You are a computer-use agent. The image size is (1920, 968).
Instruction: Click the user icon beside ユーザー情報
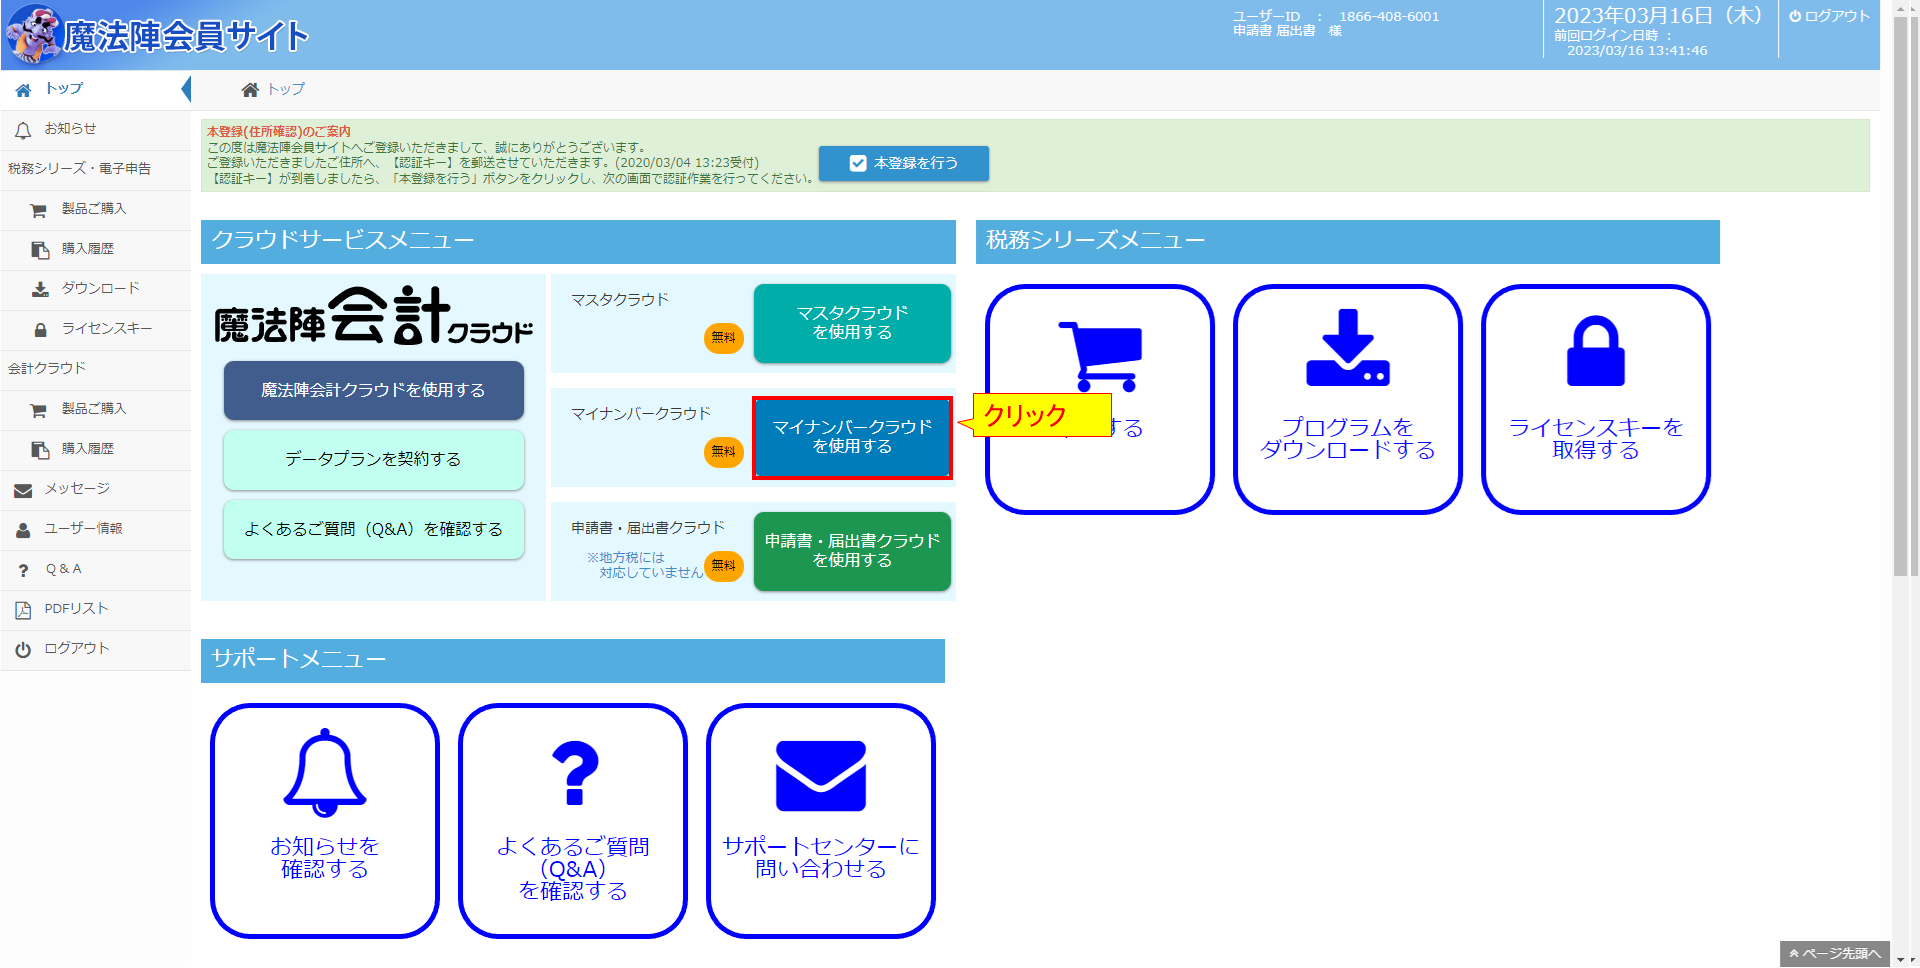pyautogui.click(x=23, y=530)
